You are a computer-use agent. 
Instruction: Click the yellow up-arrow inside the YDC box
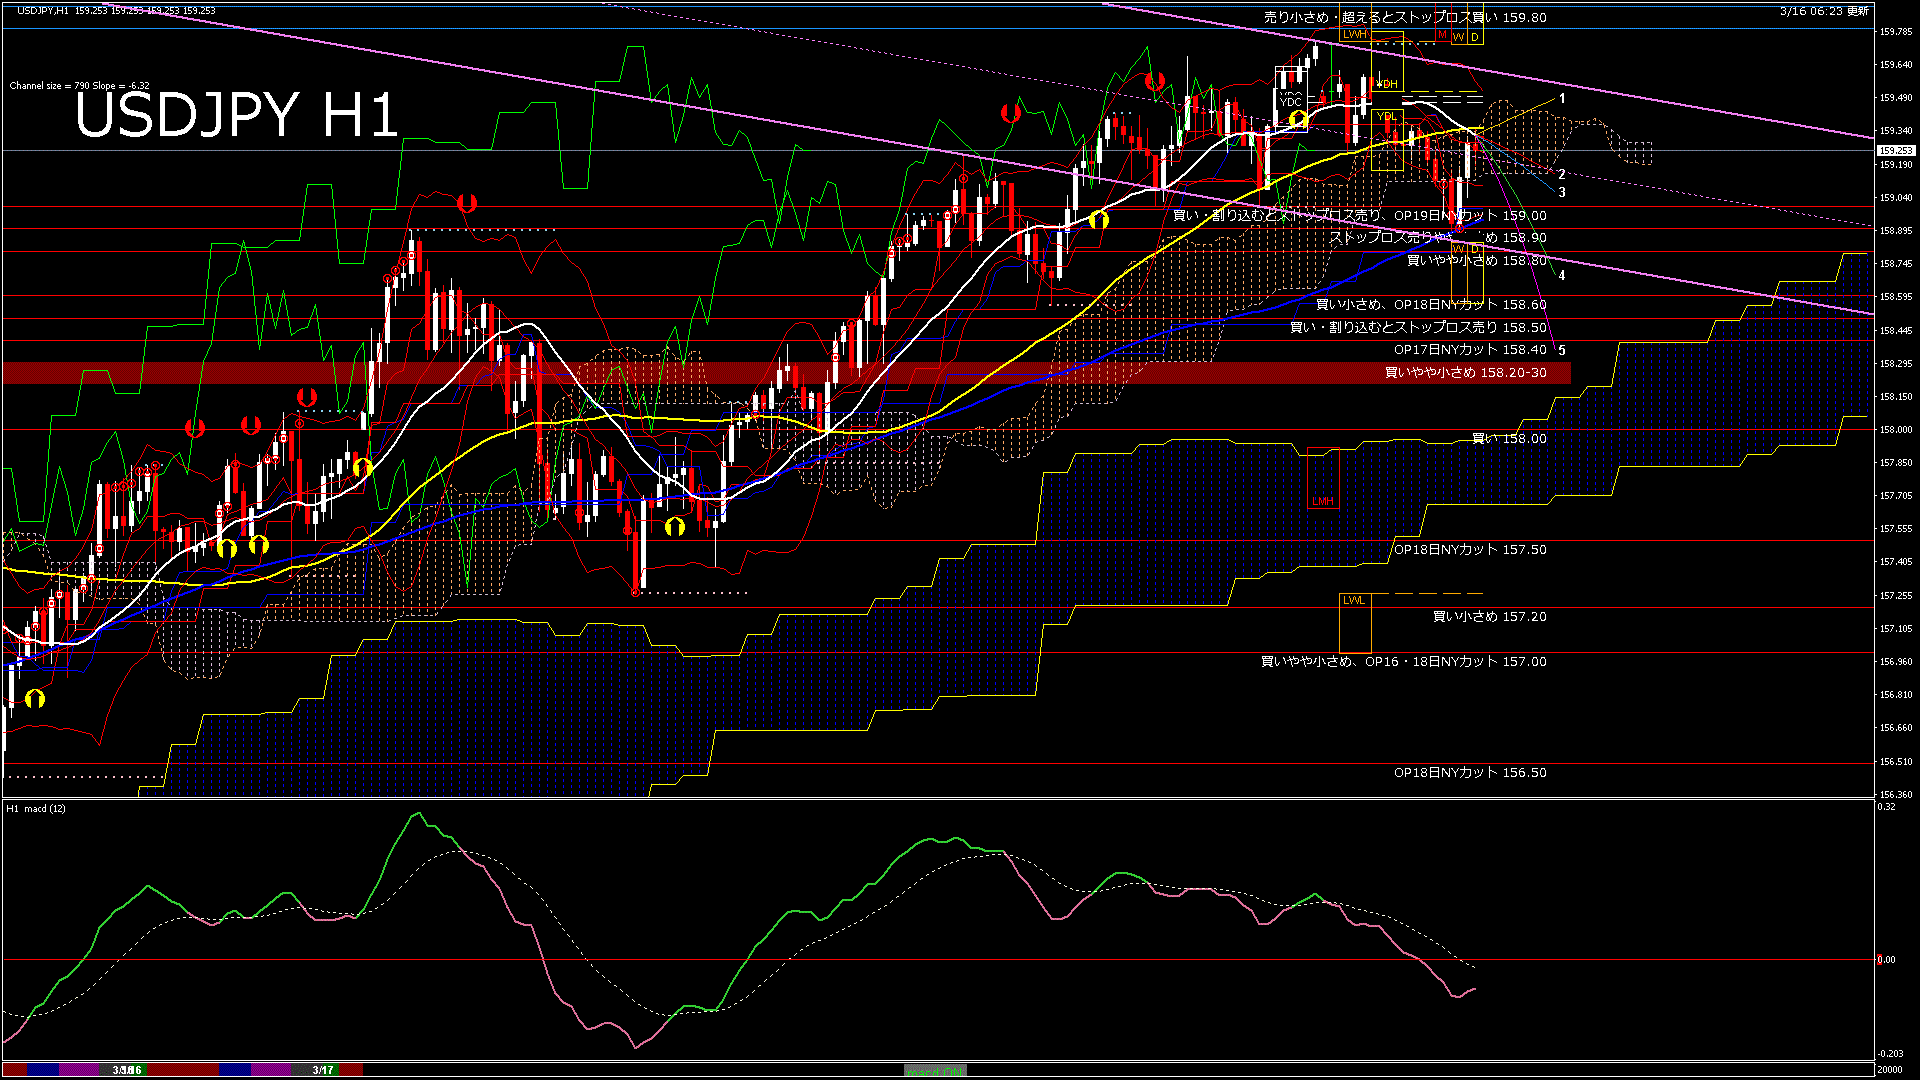point(1298,120)
